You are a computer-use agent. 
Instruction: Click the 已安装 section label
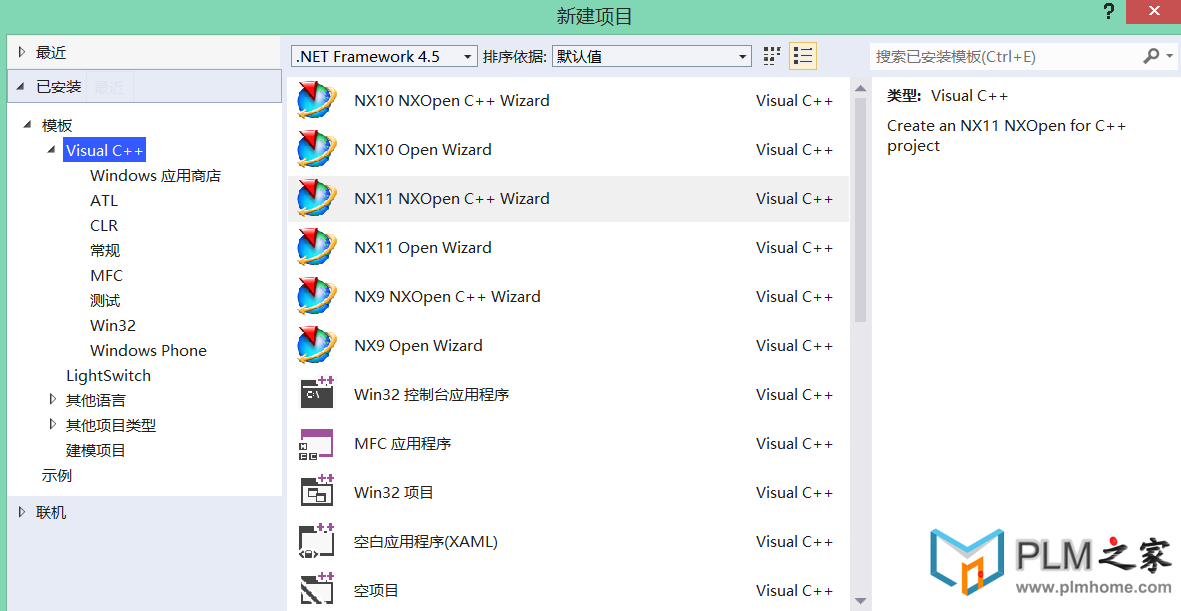coord(59,87)
